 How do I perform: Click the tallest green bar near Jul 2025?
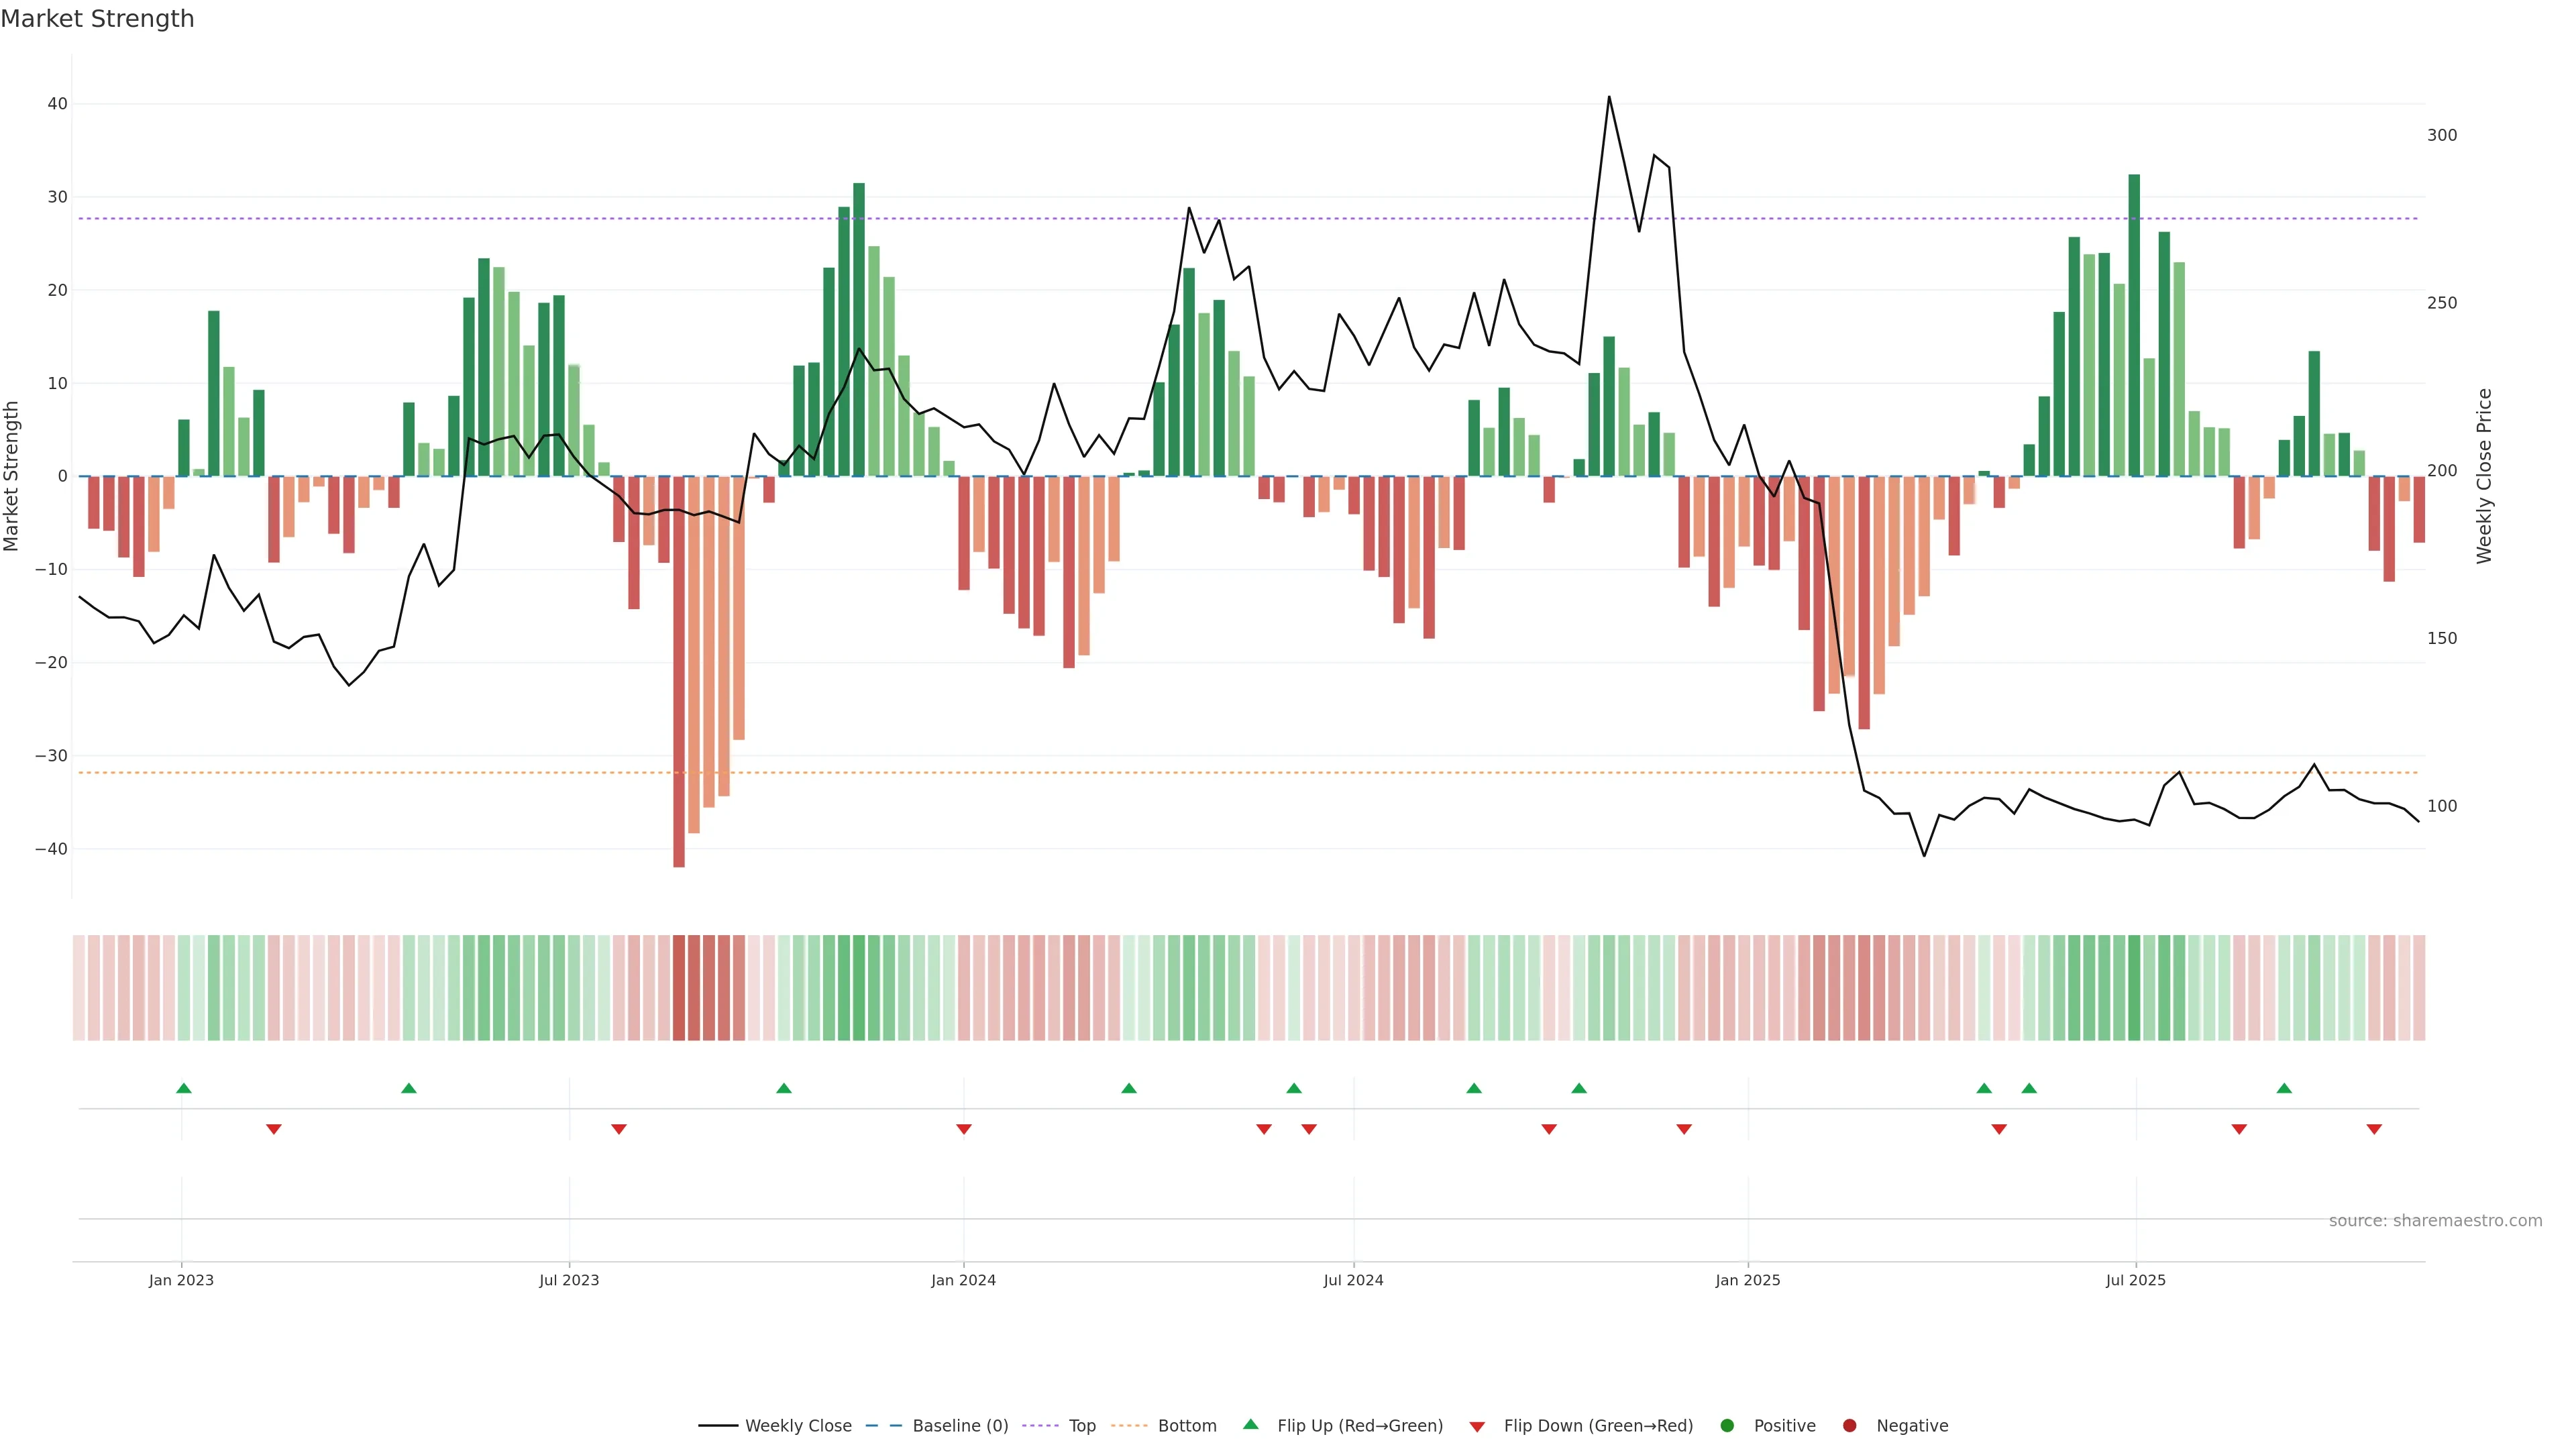point(2134,325)
